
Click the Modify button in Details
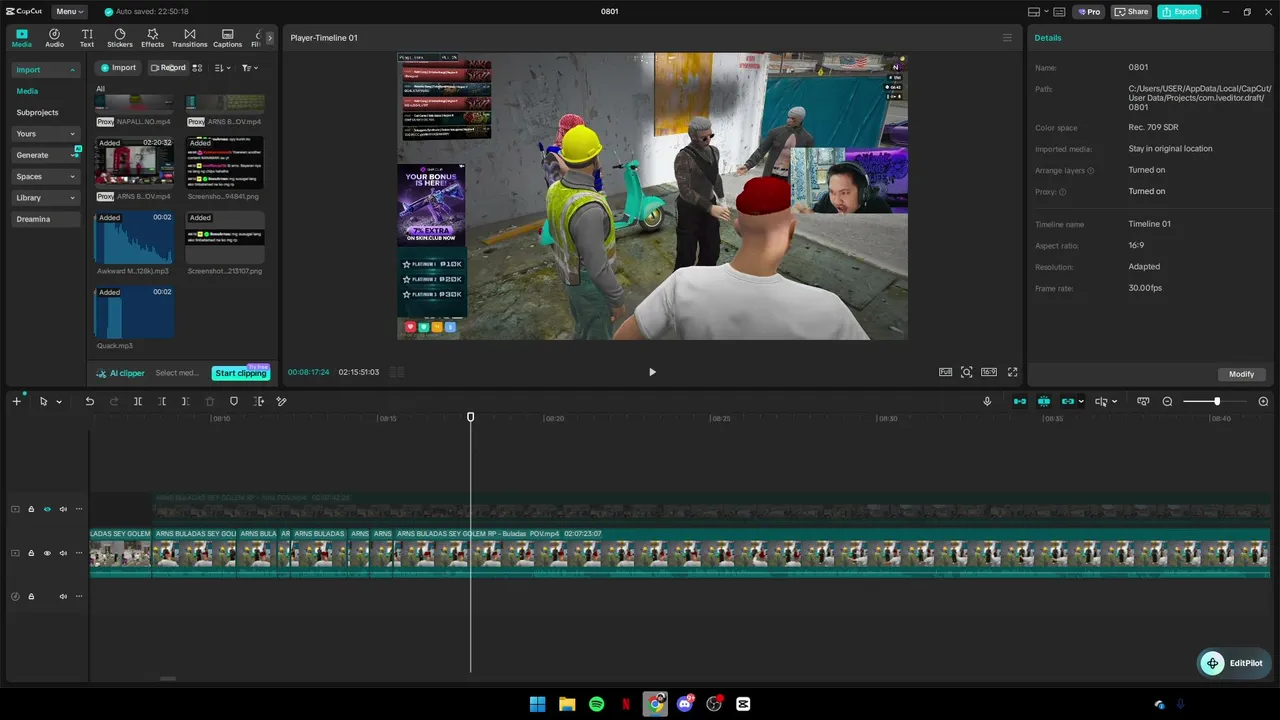pos(1241,374)
